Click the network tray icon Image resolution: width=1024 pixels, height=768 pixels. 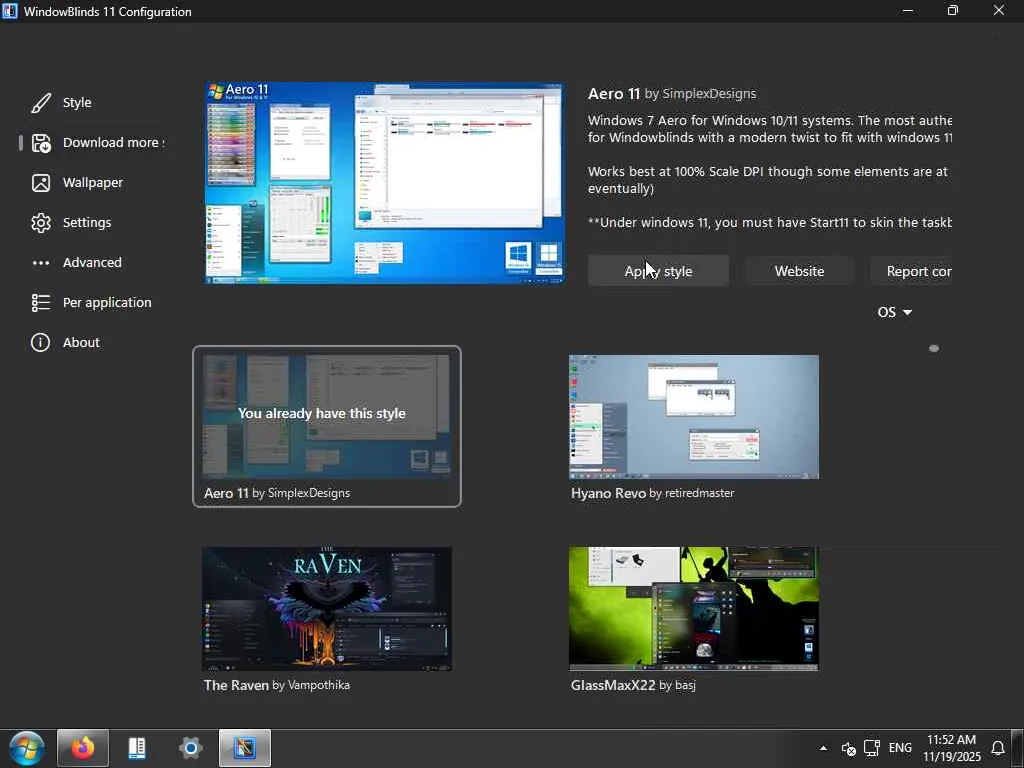[872, 748]
